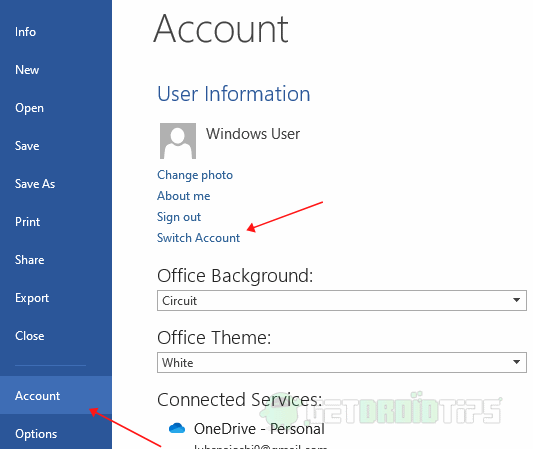Select New in the backstage menu
Viewport: 533px width, 449px height.
click(27, 70)
